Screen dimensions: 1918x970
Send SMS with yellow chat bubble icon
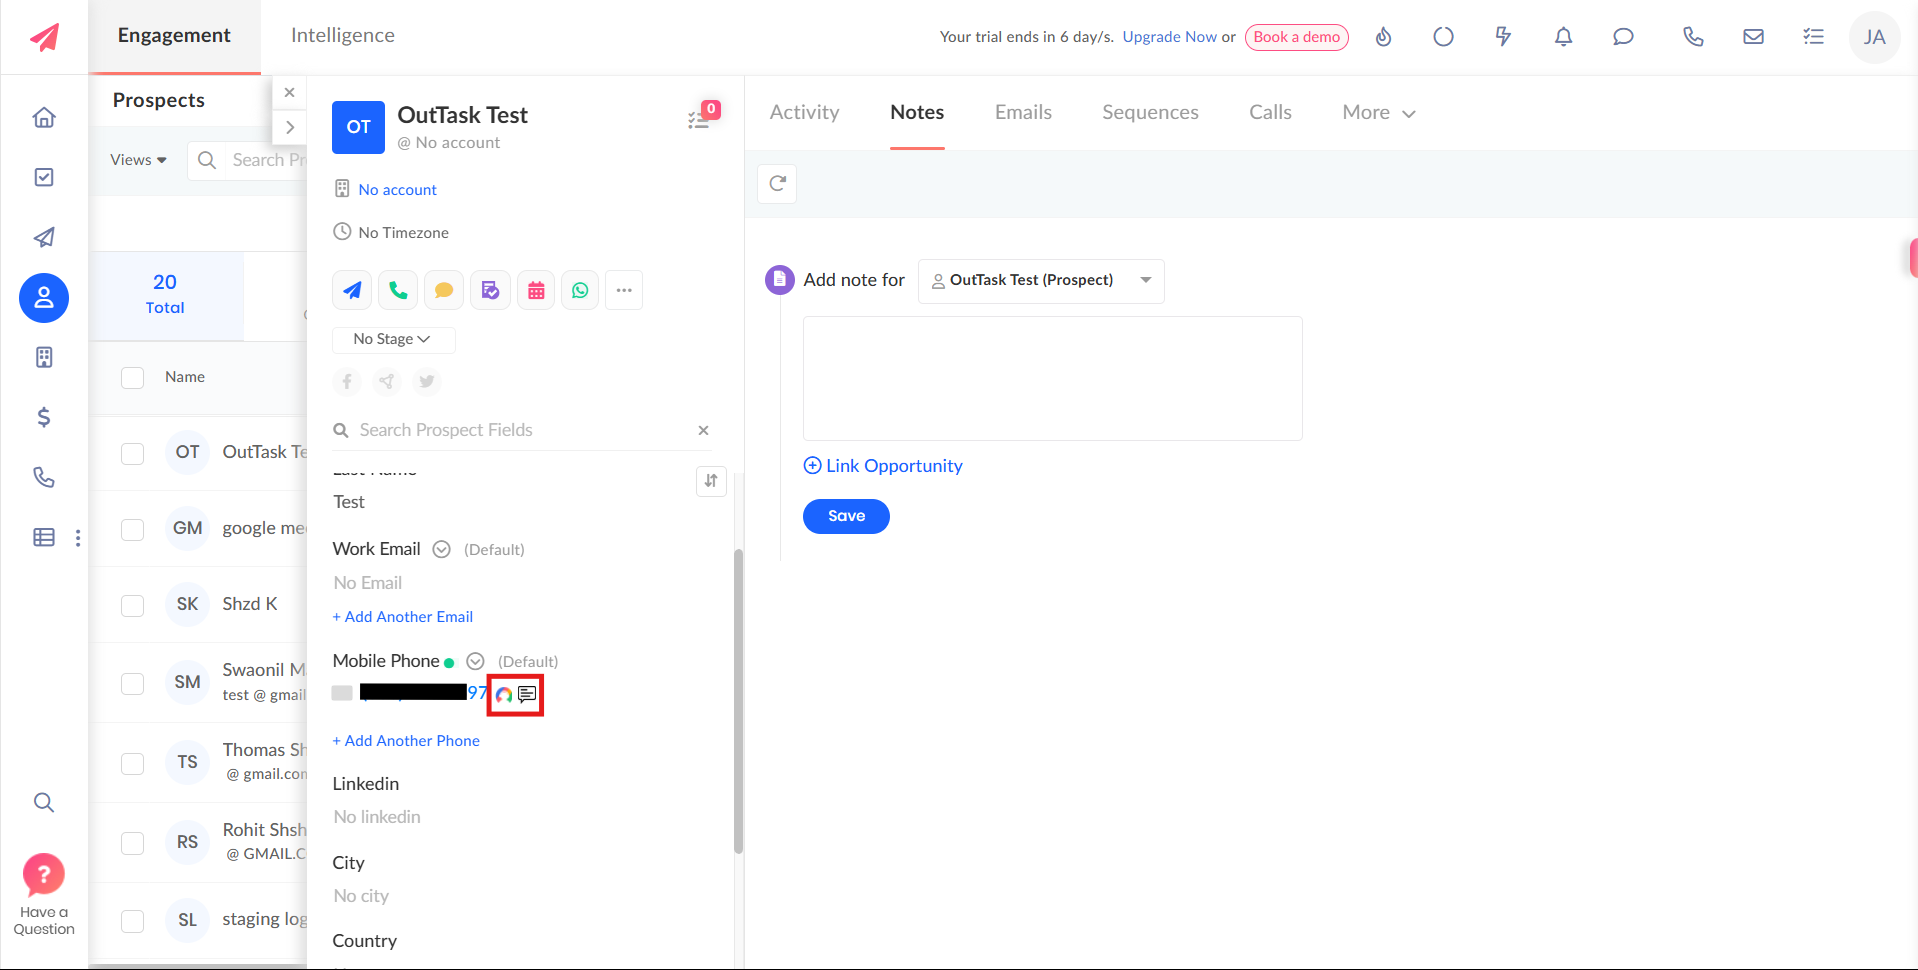(x=444, y=290)
